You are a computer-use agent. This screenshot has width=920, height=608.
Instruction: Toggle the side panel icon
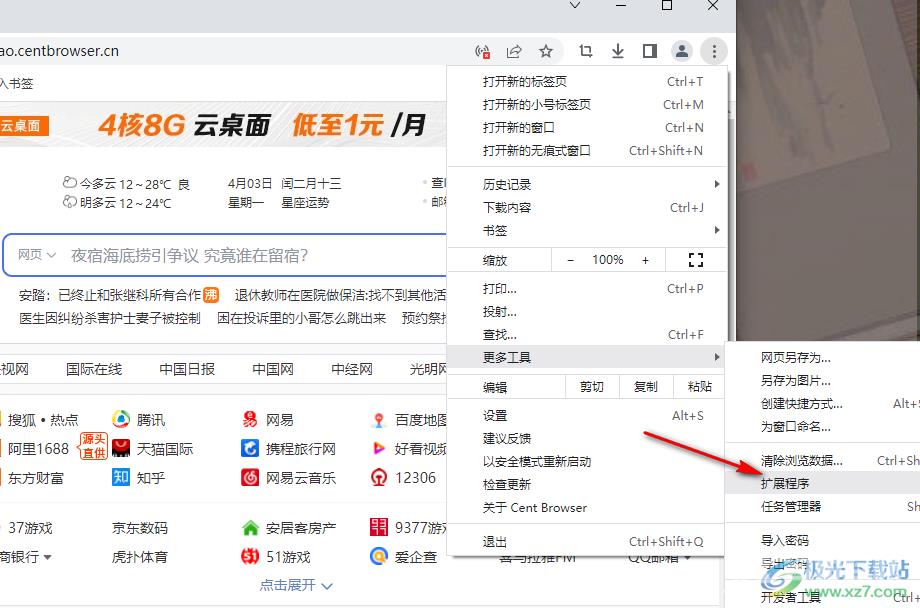pos(649,51)
